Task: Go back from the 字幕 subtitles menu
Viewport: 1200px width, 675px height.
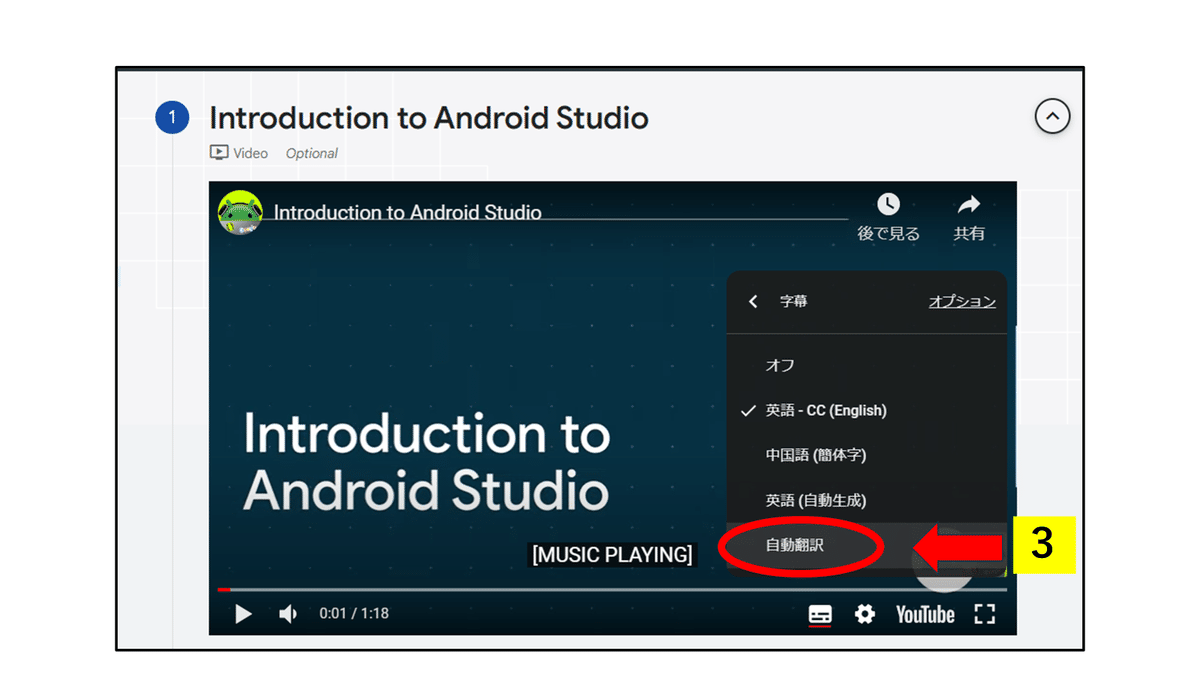Action: point(753,301)
